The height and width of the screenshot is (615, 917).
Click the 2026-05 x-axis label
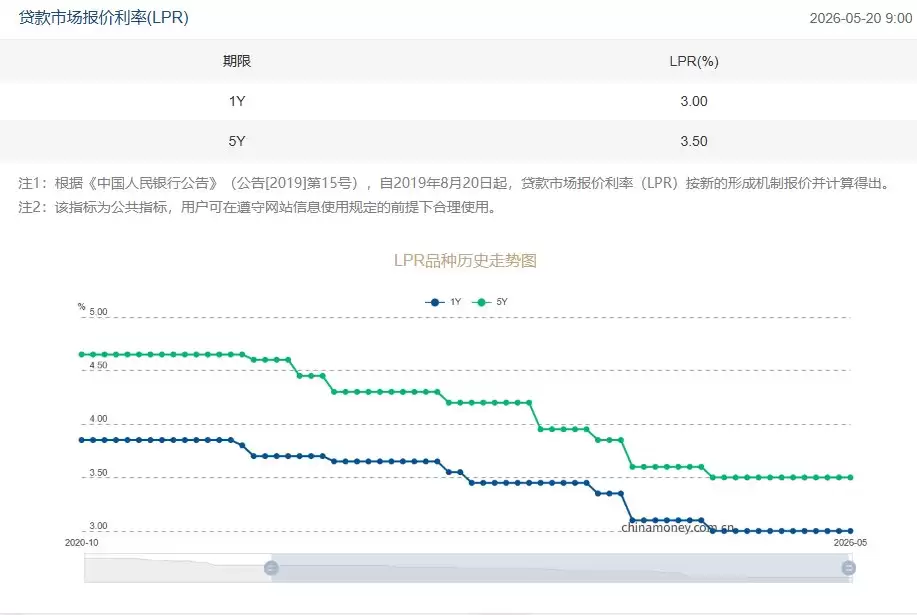(850, 543)
